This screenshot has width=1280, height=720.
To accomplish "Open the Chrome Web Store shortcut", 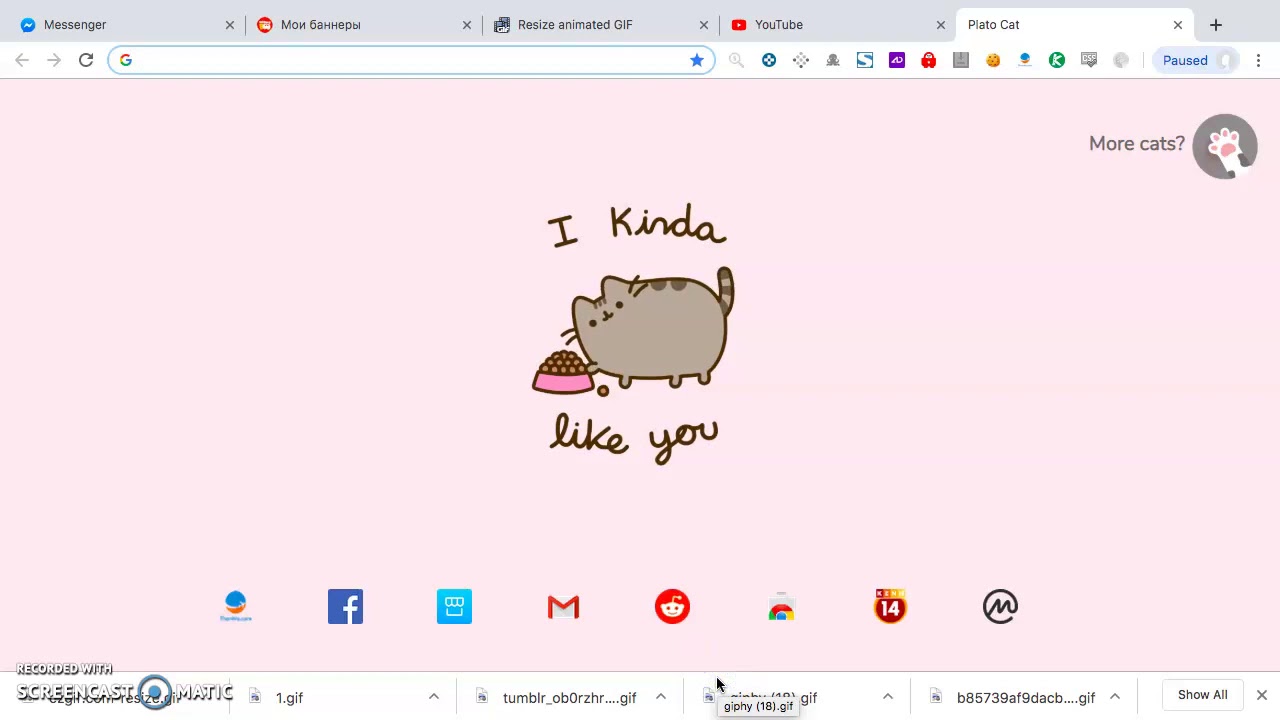I will coord(781,607).
